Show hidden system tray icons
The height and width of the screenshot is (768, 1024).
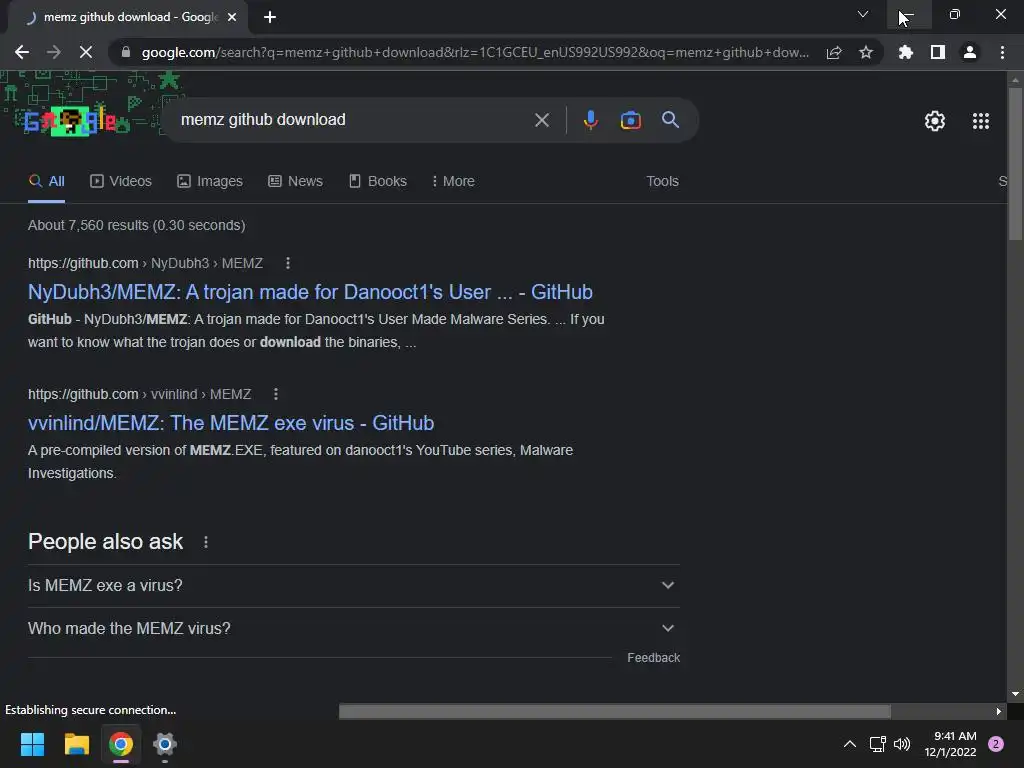[x=850, y=744]
